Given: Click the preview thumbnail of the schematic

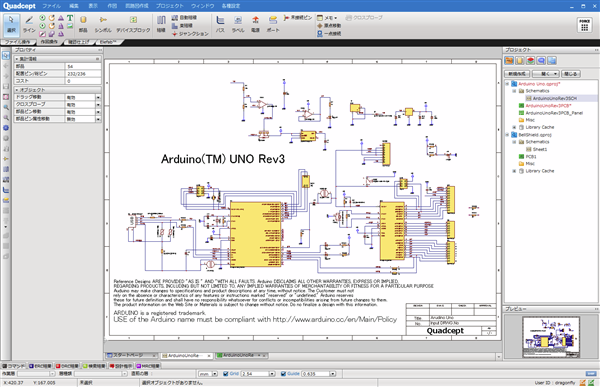Looking at the screenshot, I should point(551,337).
